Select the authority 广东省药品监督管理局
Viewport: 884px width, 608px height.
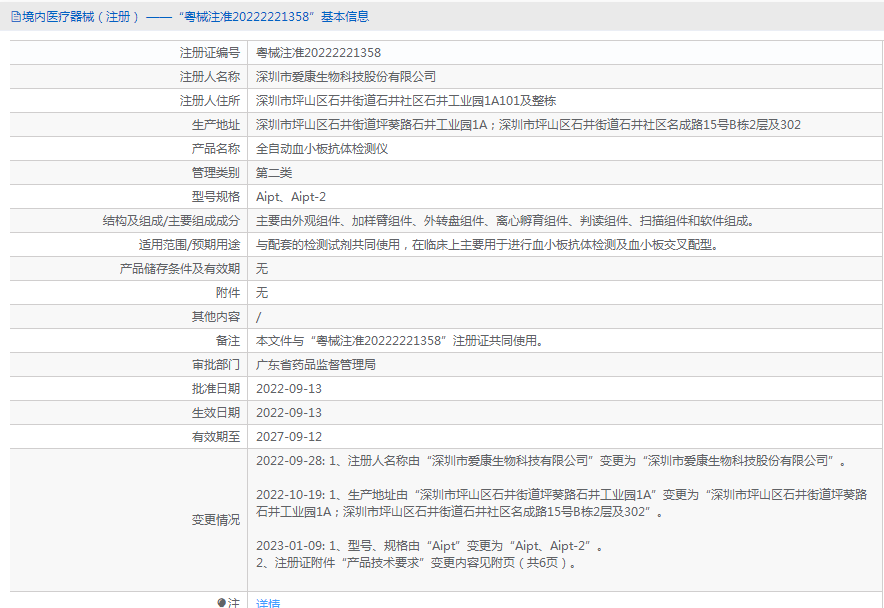tap(316, 365)
